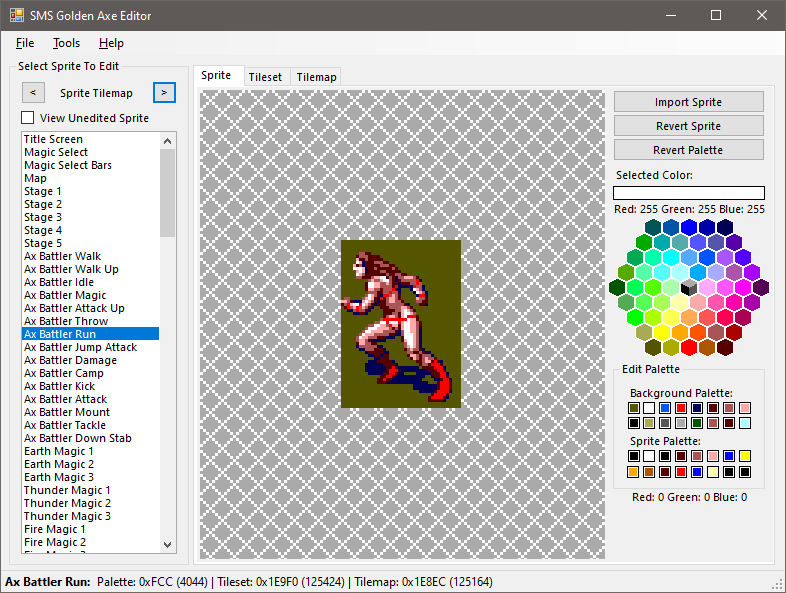
Task: Pick the gray-black center hexagon in color wheel
Action: pos(689,287)
